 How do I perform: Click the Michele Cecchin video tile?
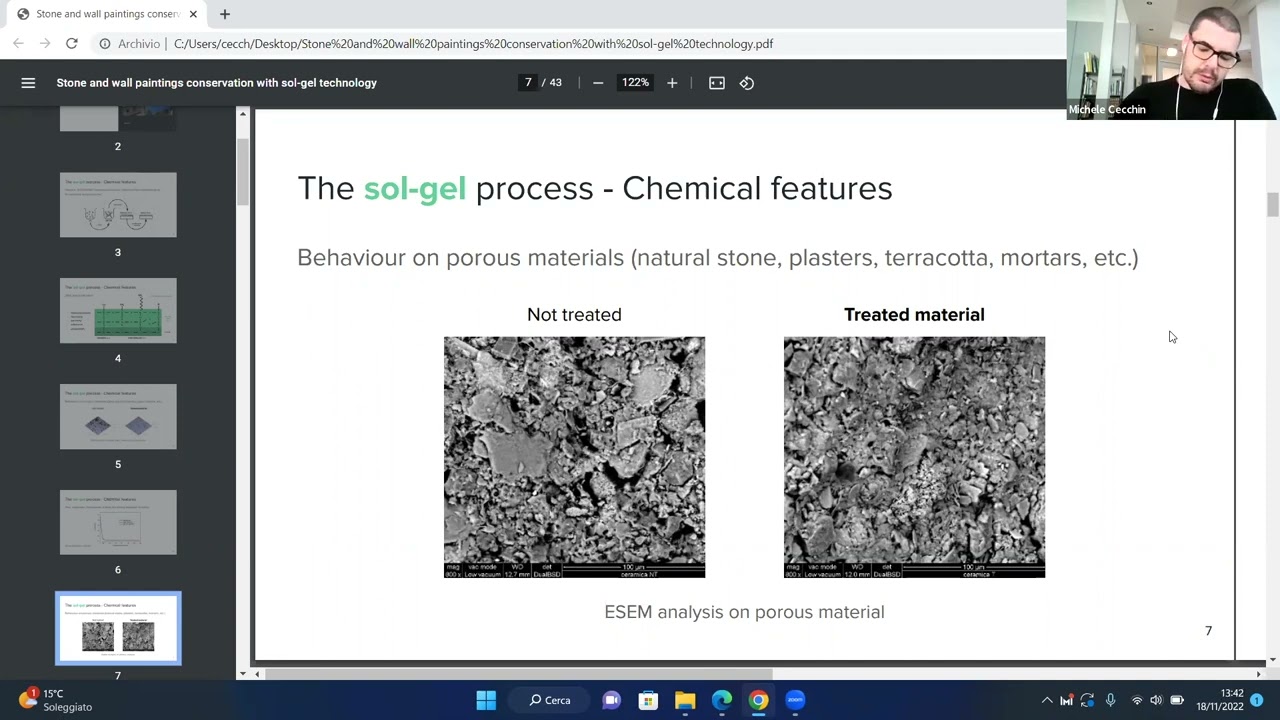1173,60
